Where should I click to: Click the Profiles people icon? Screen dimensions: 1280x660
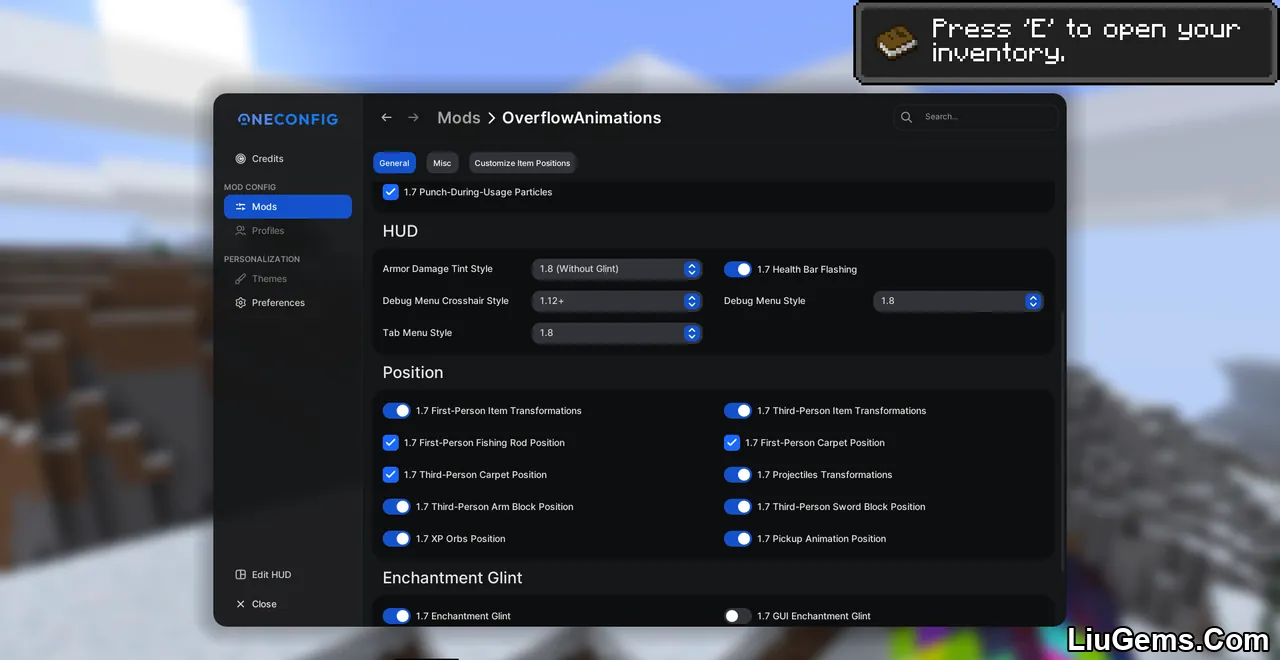click(x=240, y=231)
